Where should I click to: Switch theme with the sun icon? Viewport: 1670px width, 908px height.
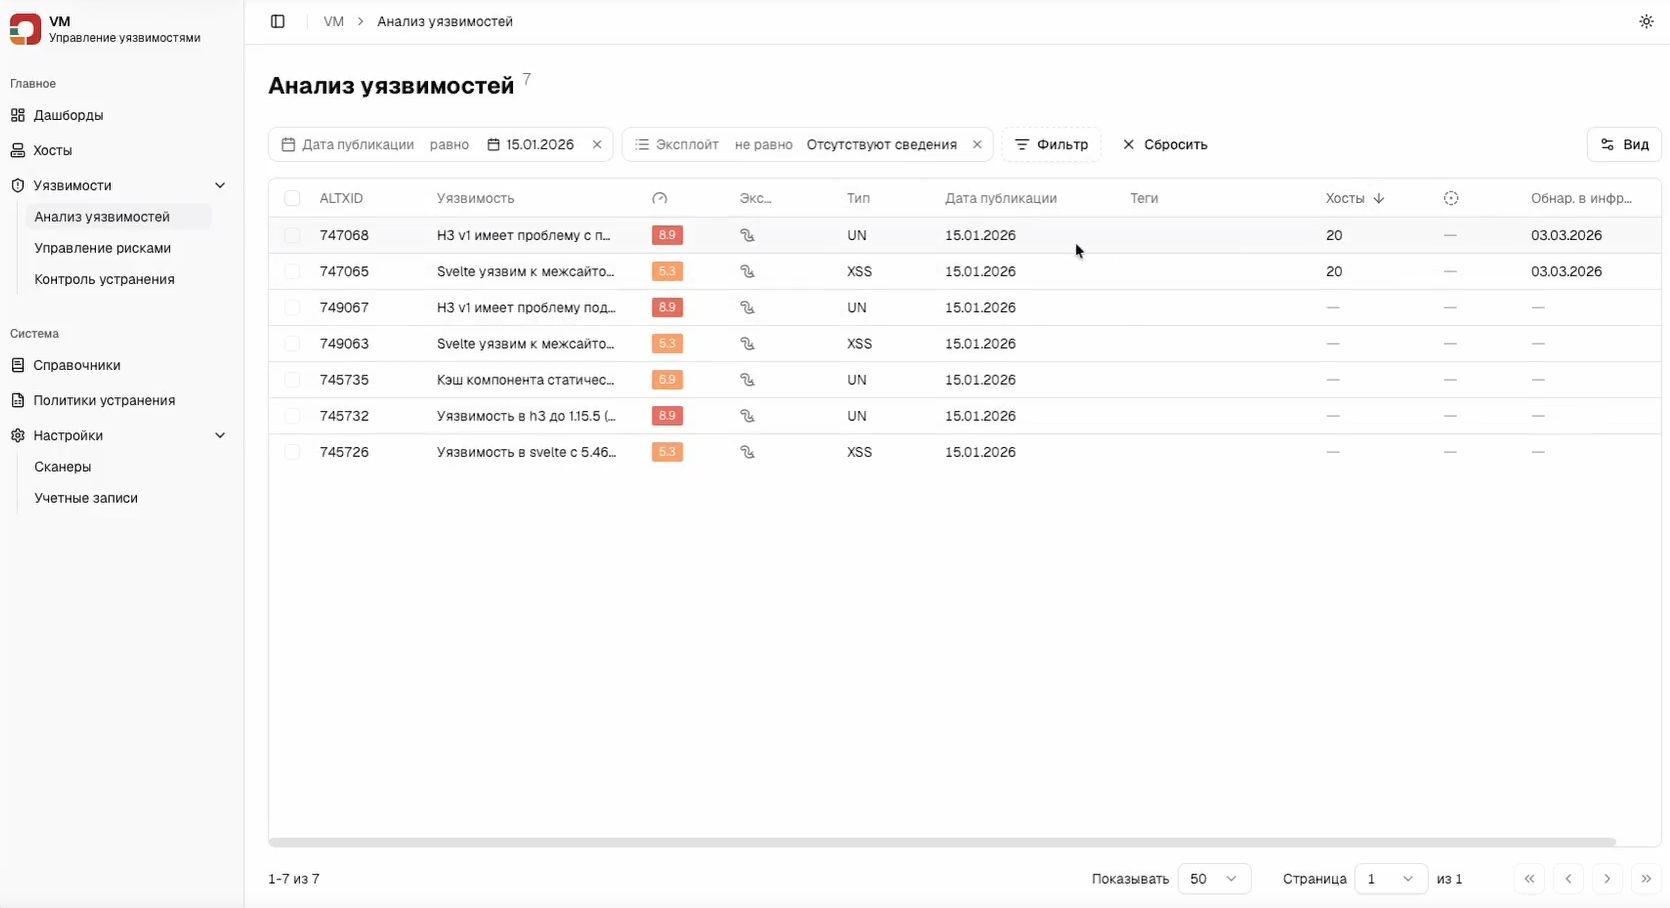pyautogui.click(x=1646, y=21)
